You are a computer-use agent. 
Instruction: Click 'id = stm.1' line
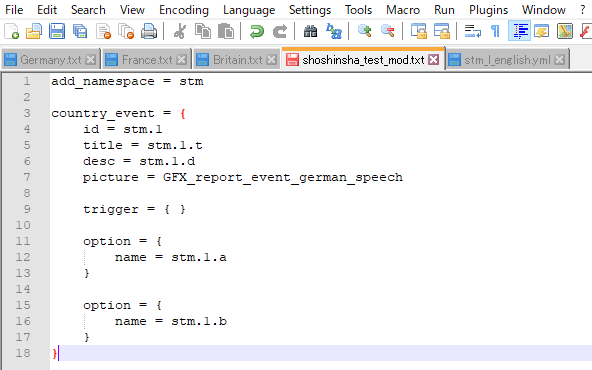[x=123, y=130]
